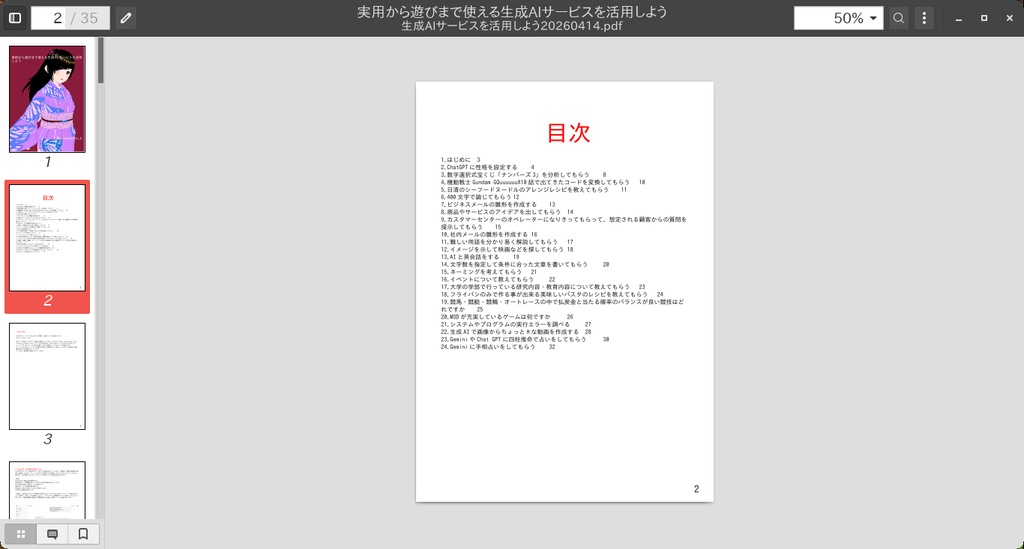Click TOC line 22 about 生成 AI で画像

[x=516, y=332]
